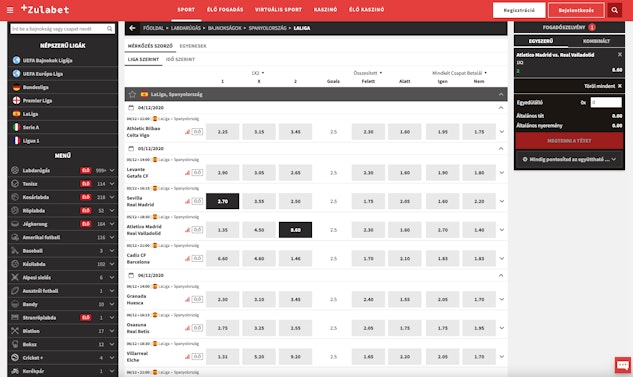Click the Regisztráció button
This screenshot has width=633, height=377.
tap(519, 10)
